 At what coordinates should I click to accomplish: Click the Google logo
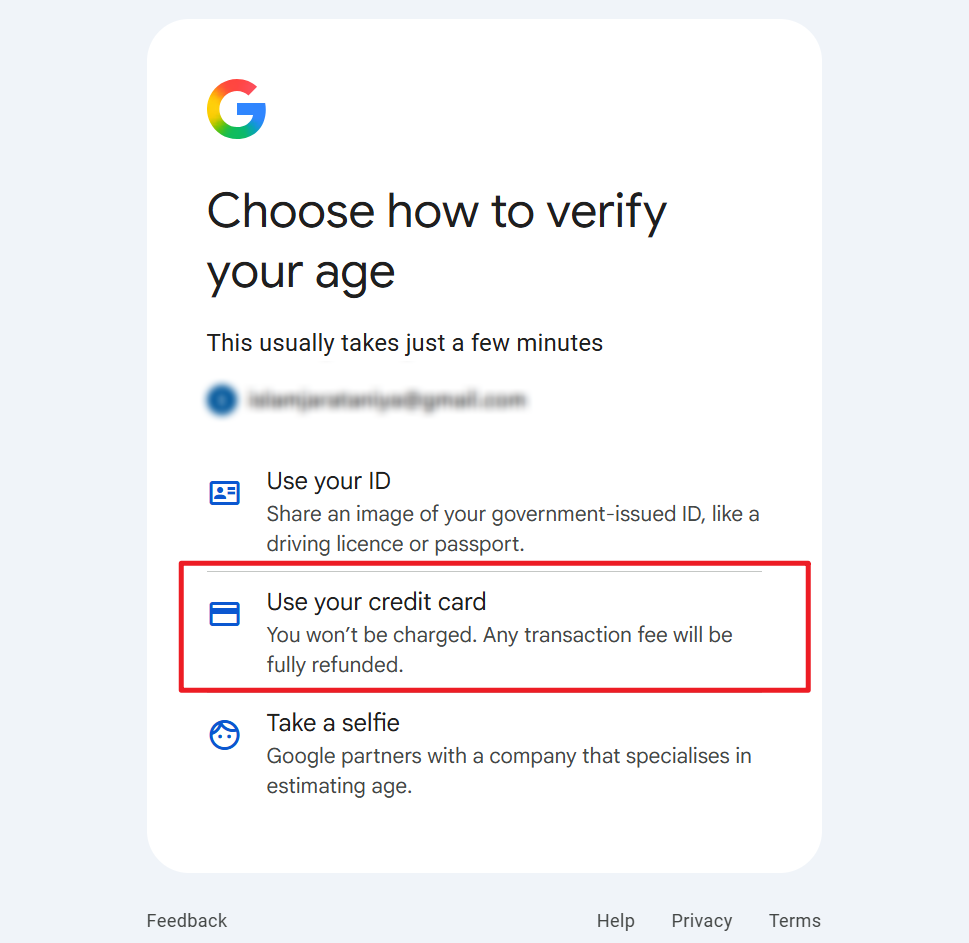click(236, 110)
